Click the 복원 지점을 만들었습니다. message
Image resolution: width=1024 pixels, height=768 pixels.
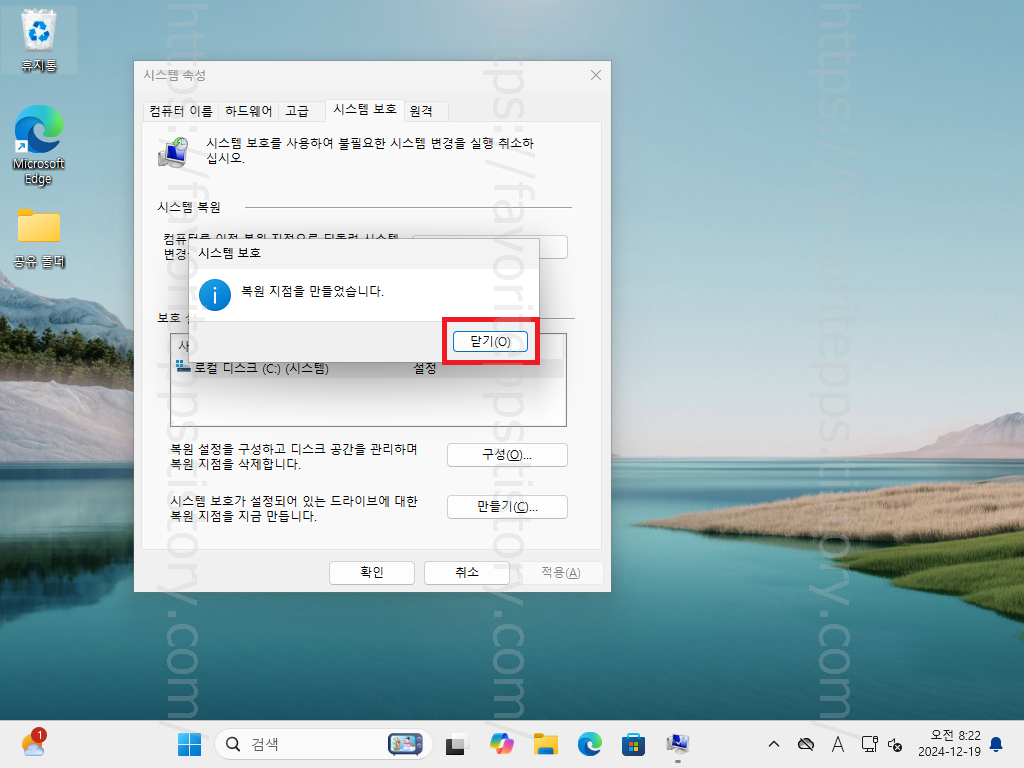tap(312, 291)
